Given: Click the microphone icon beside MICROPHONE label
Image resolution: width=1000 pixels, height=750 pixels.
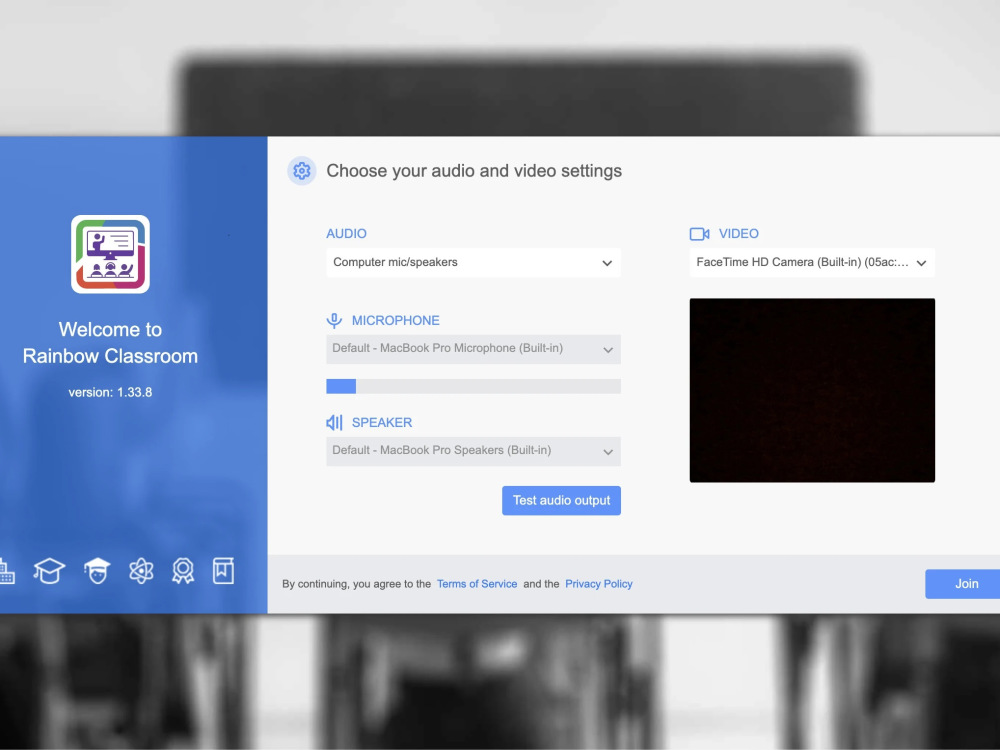Looking at the screenshot, I should pyautogui.click(x=334, y=321).
